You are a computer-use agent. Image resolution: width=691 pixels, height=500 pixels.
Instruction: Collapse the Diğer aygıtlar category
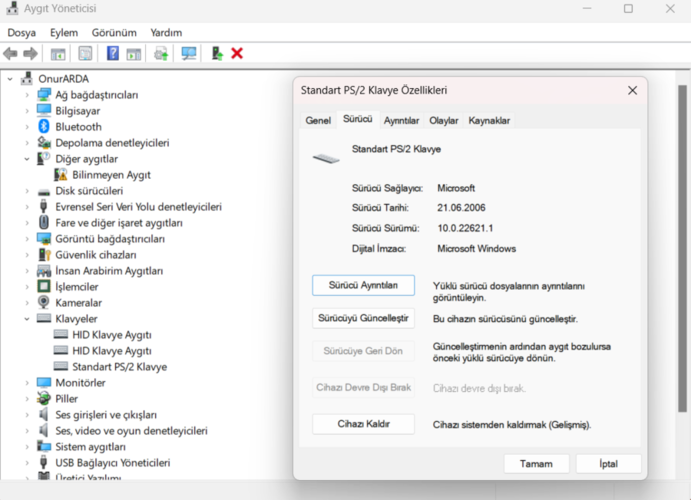pos(27,159)
